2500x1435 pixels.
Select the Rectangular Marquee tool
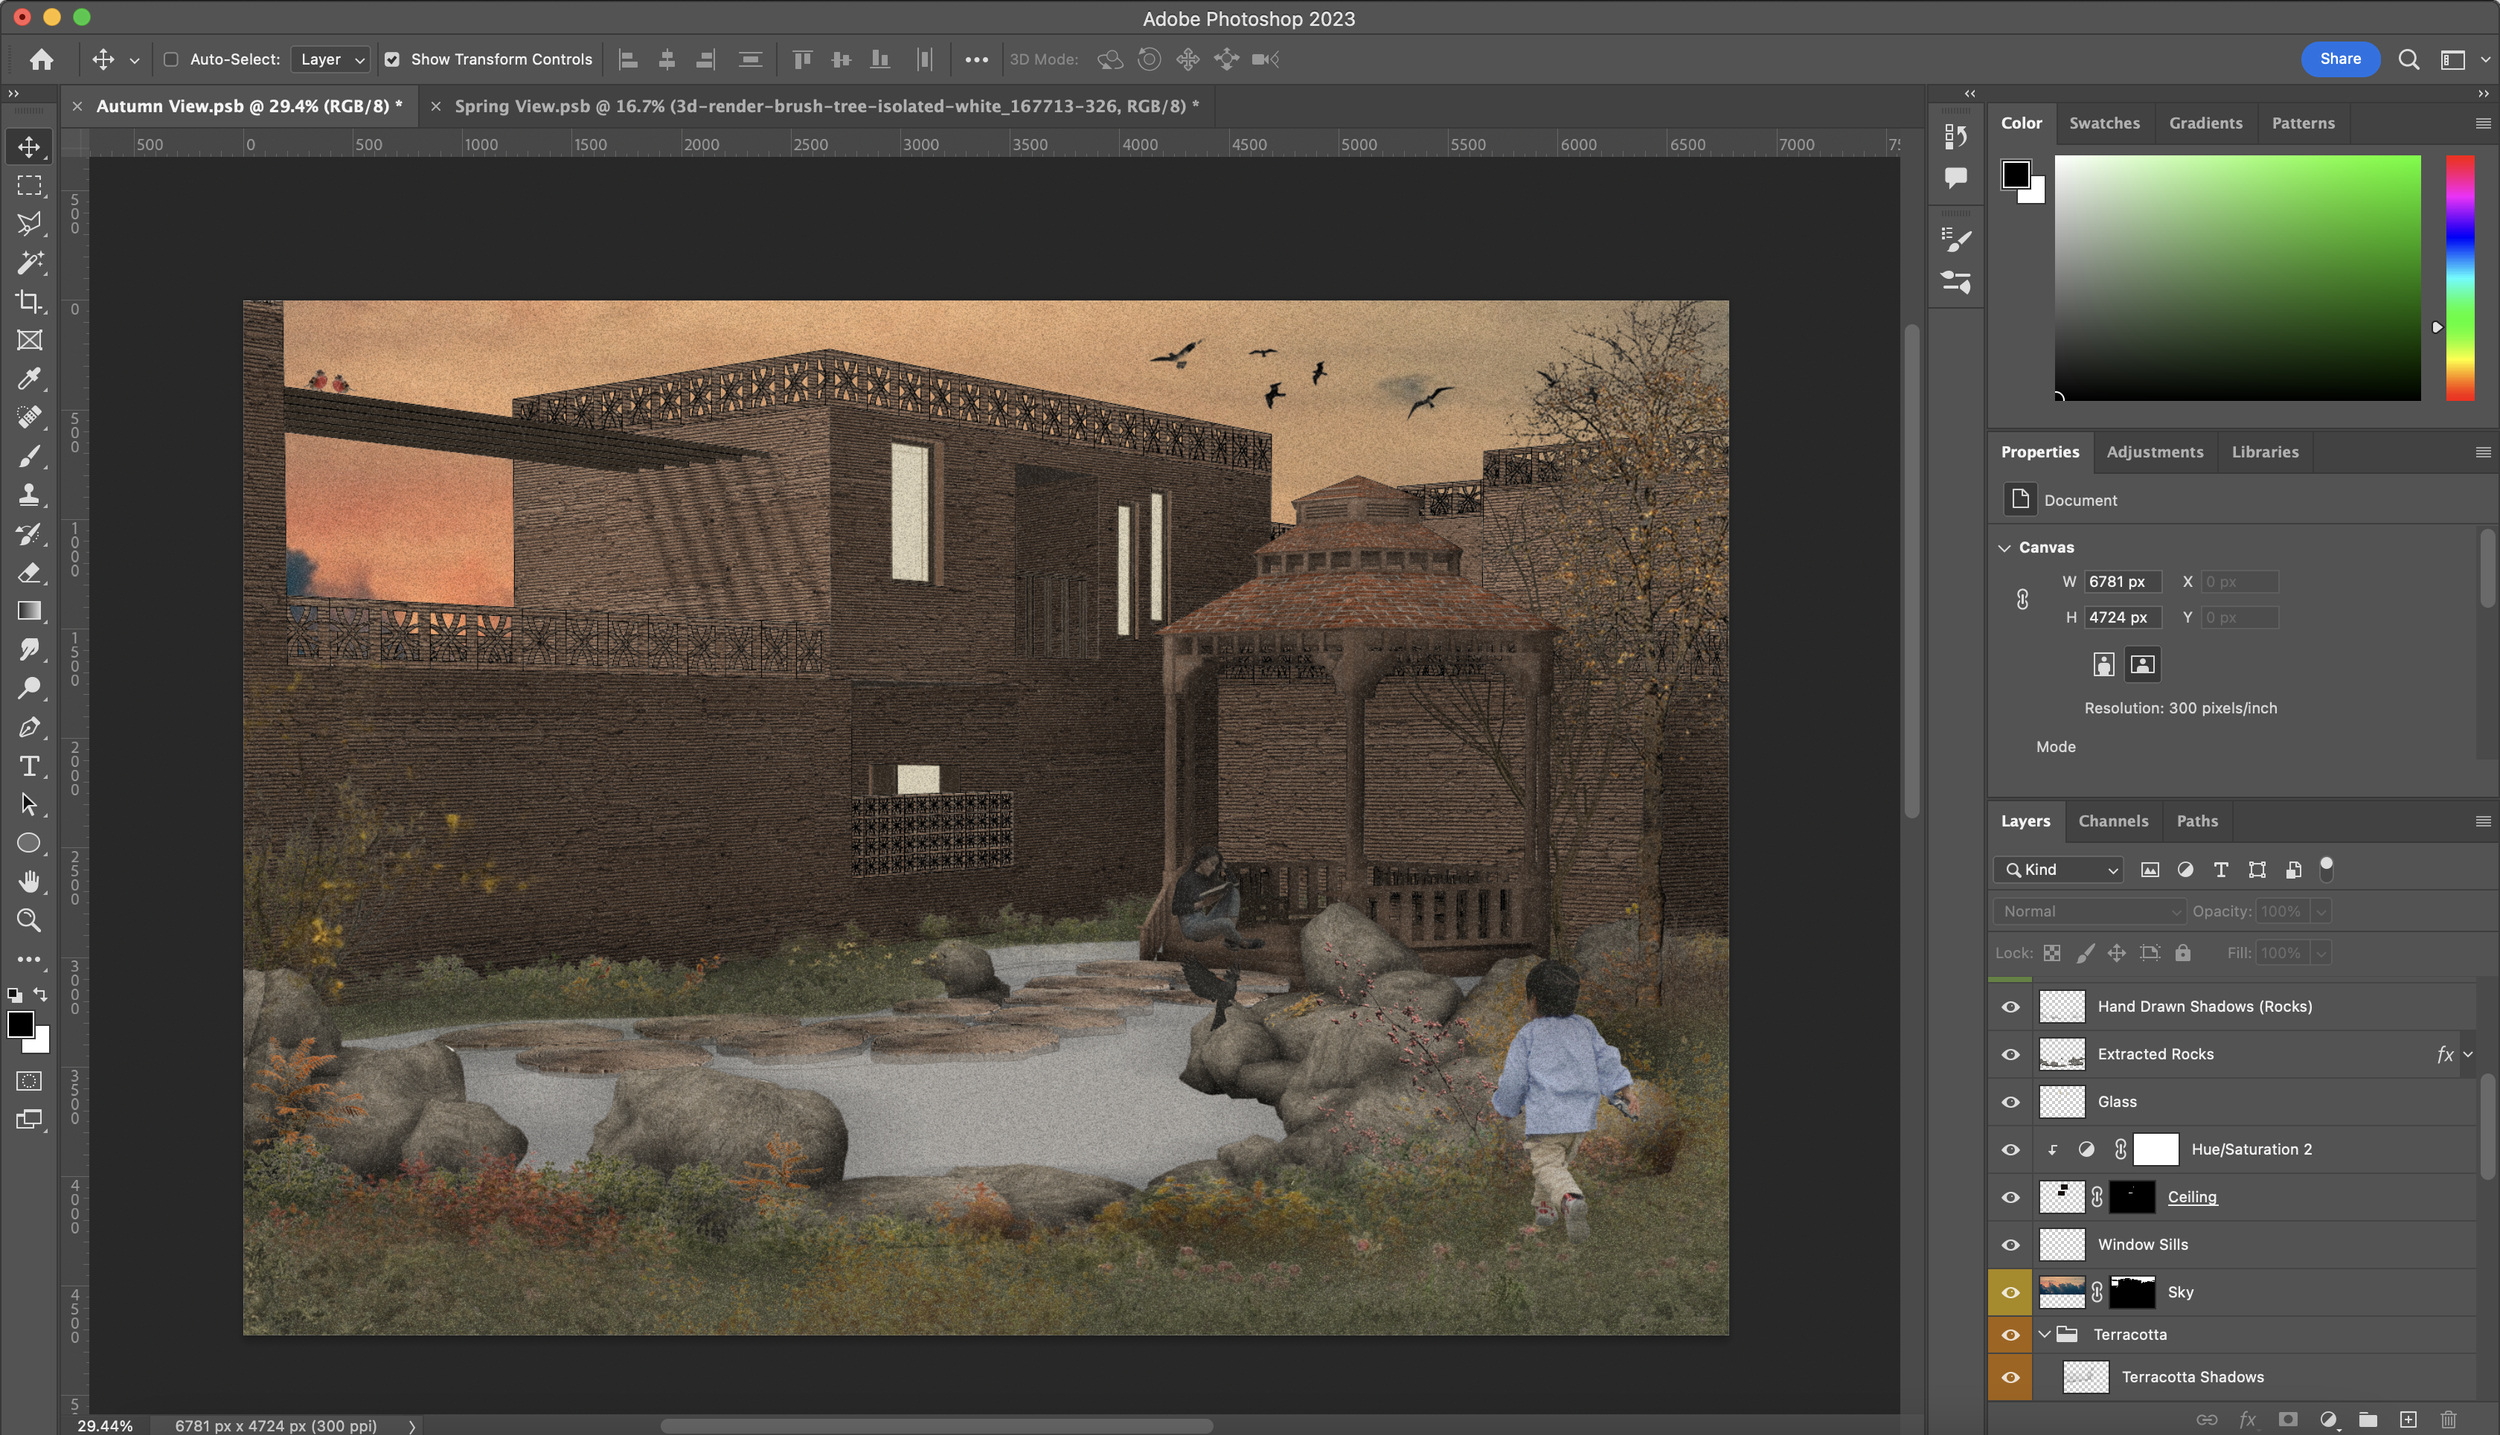[29, 186]
